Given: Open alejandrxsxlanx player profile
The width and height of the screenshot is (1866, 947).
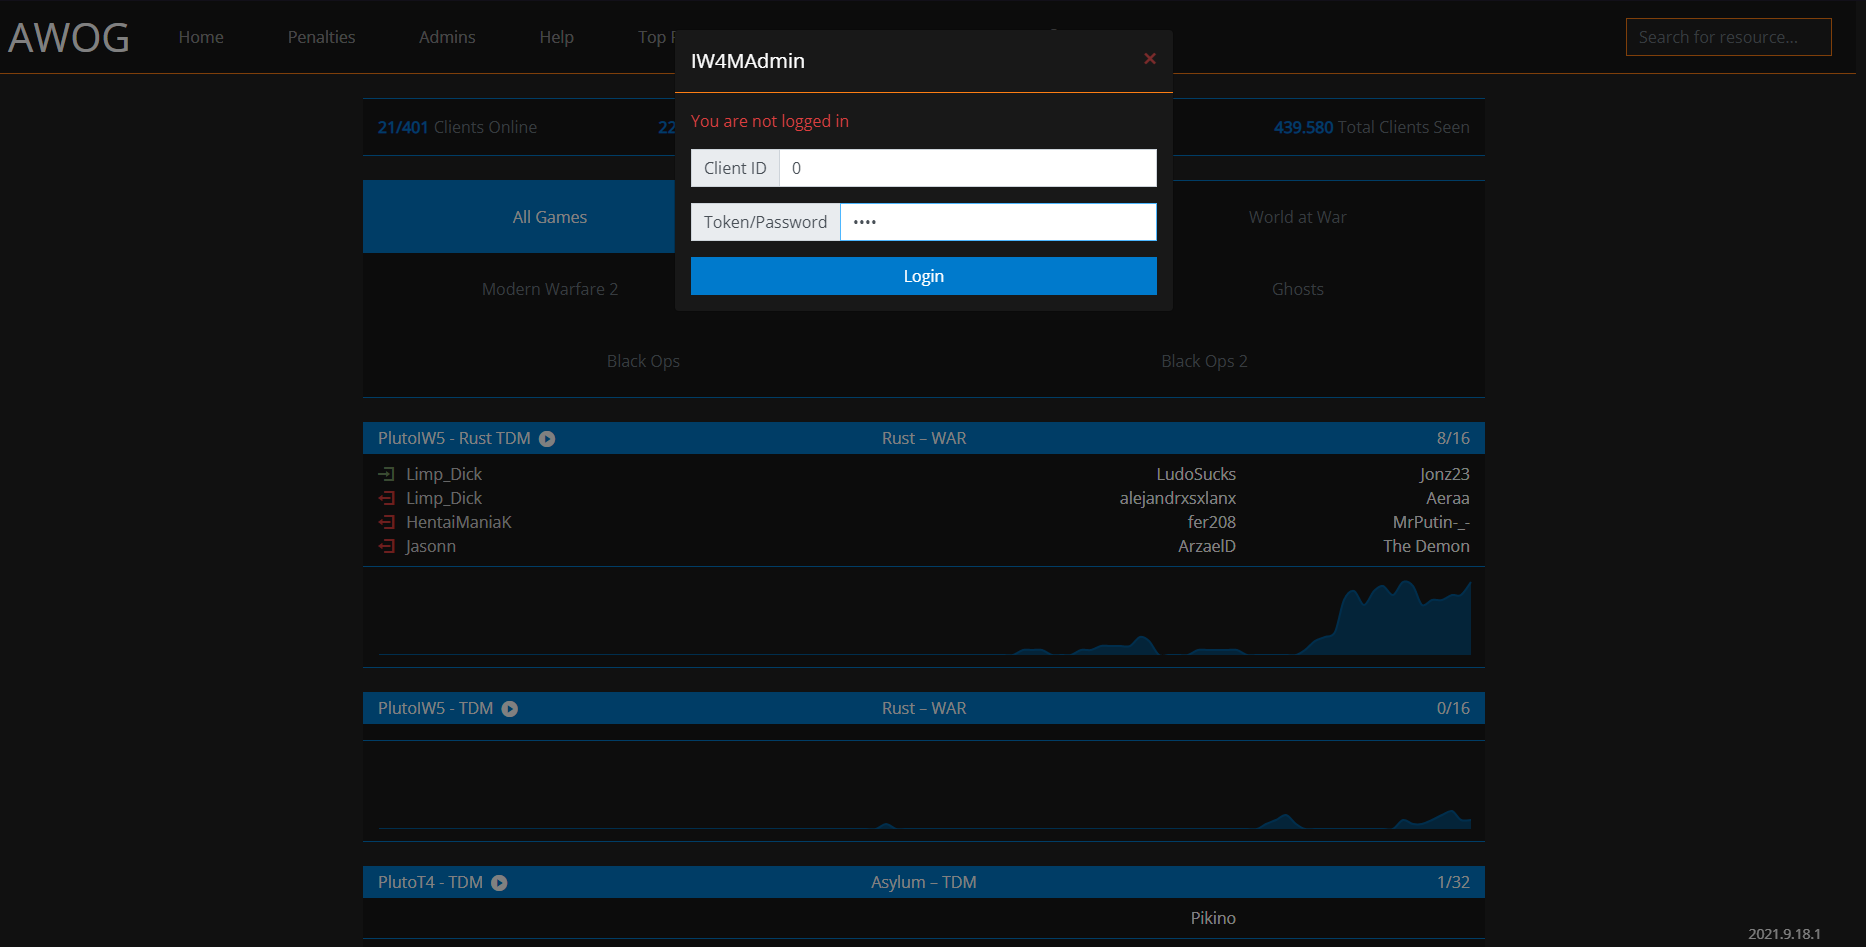Looking at the screenshot, I should [x=1178, y=498].
